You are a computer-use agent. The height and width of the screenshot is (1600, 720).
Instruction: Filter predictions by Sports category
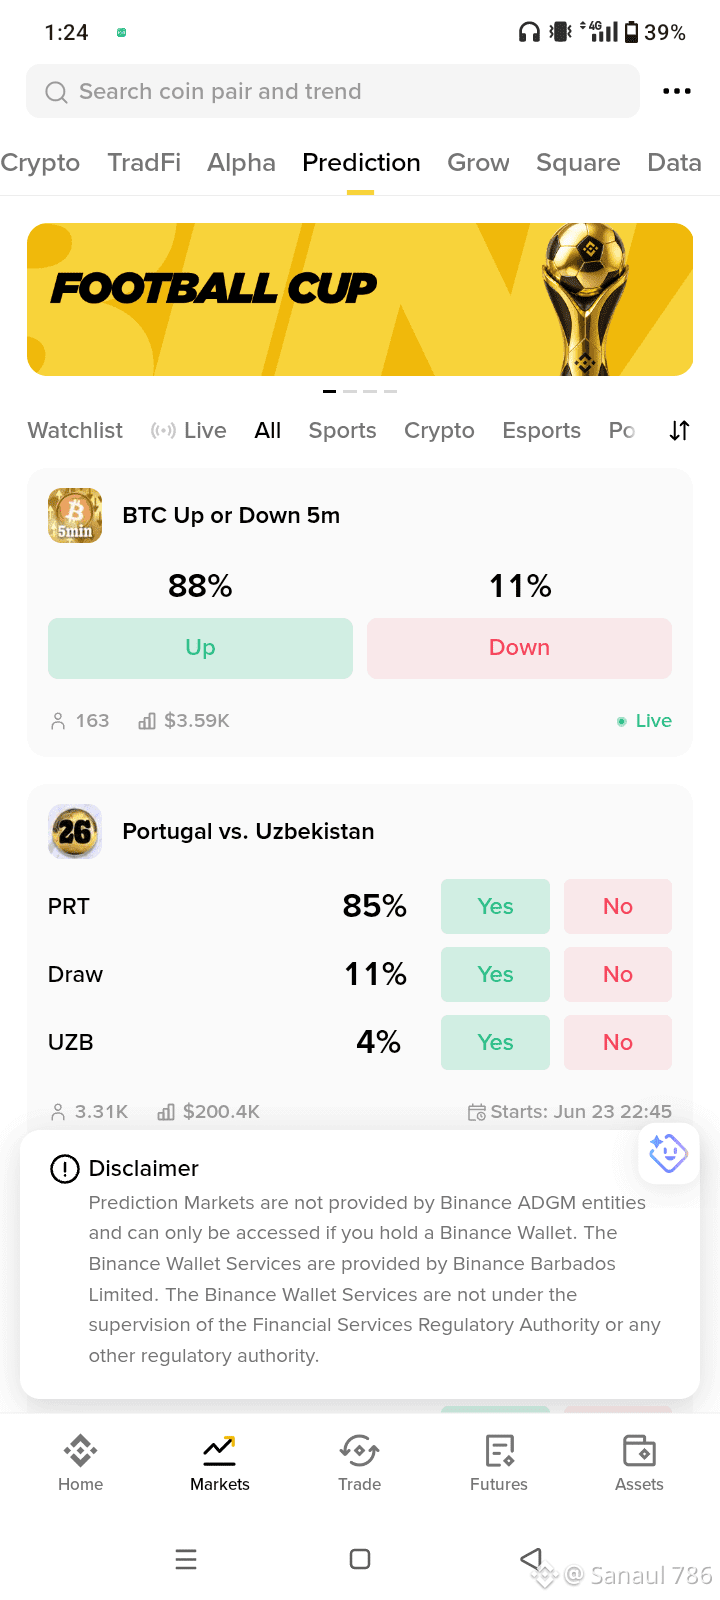pyautogui.click(x=342, y=431)
